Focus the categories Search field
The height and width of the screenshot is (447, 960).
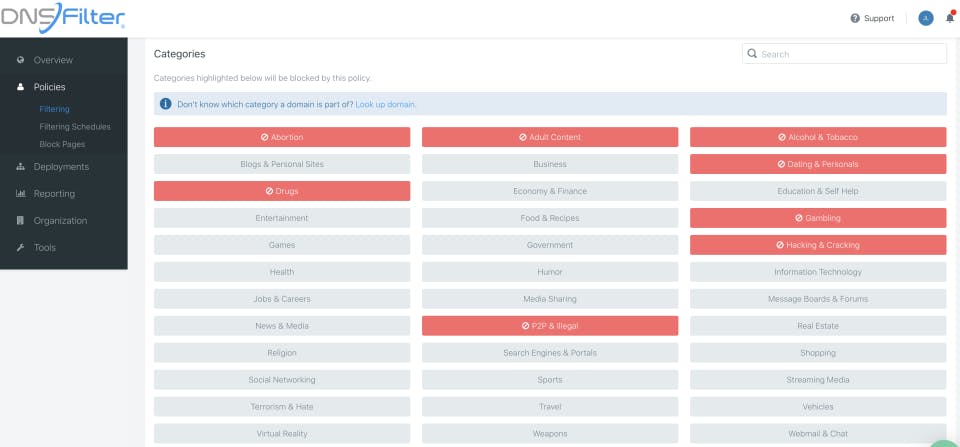click(850, 54)
